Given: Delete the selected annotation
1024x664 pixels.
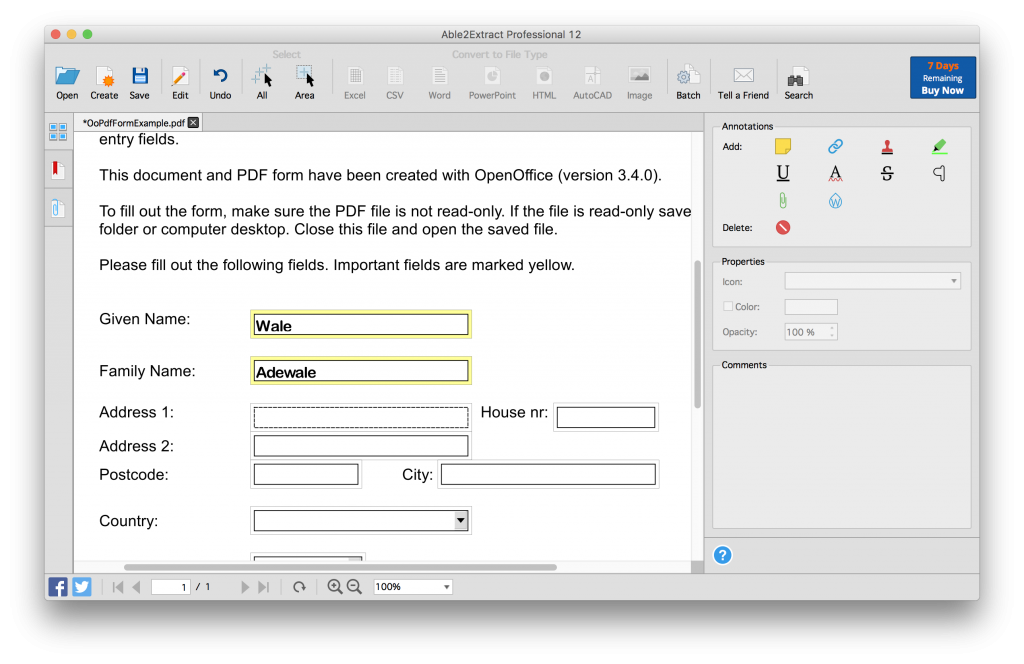Looking at the screenshot, I should pos(783,227).
